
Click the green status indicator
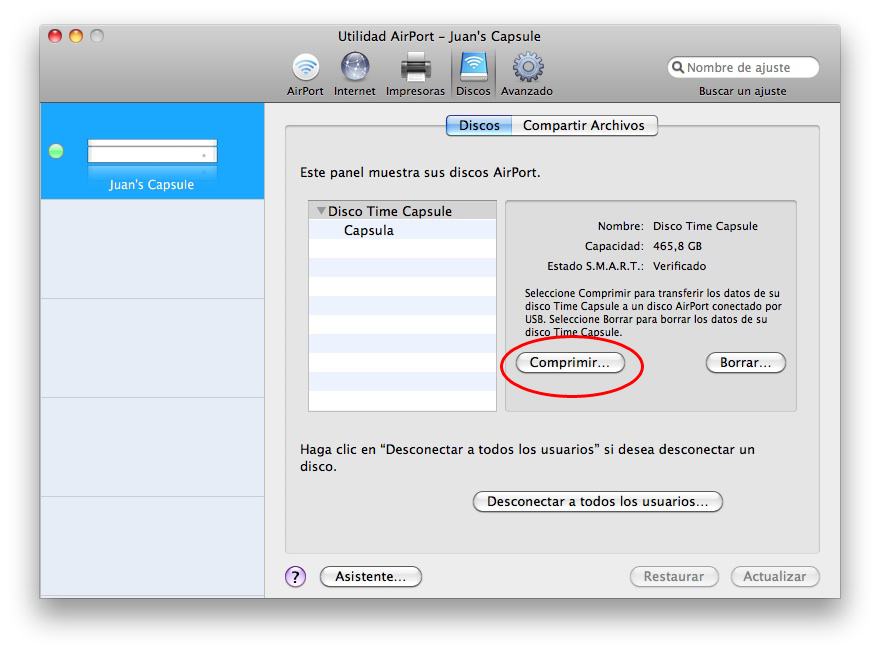click(x=56, y=151)
